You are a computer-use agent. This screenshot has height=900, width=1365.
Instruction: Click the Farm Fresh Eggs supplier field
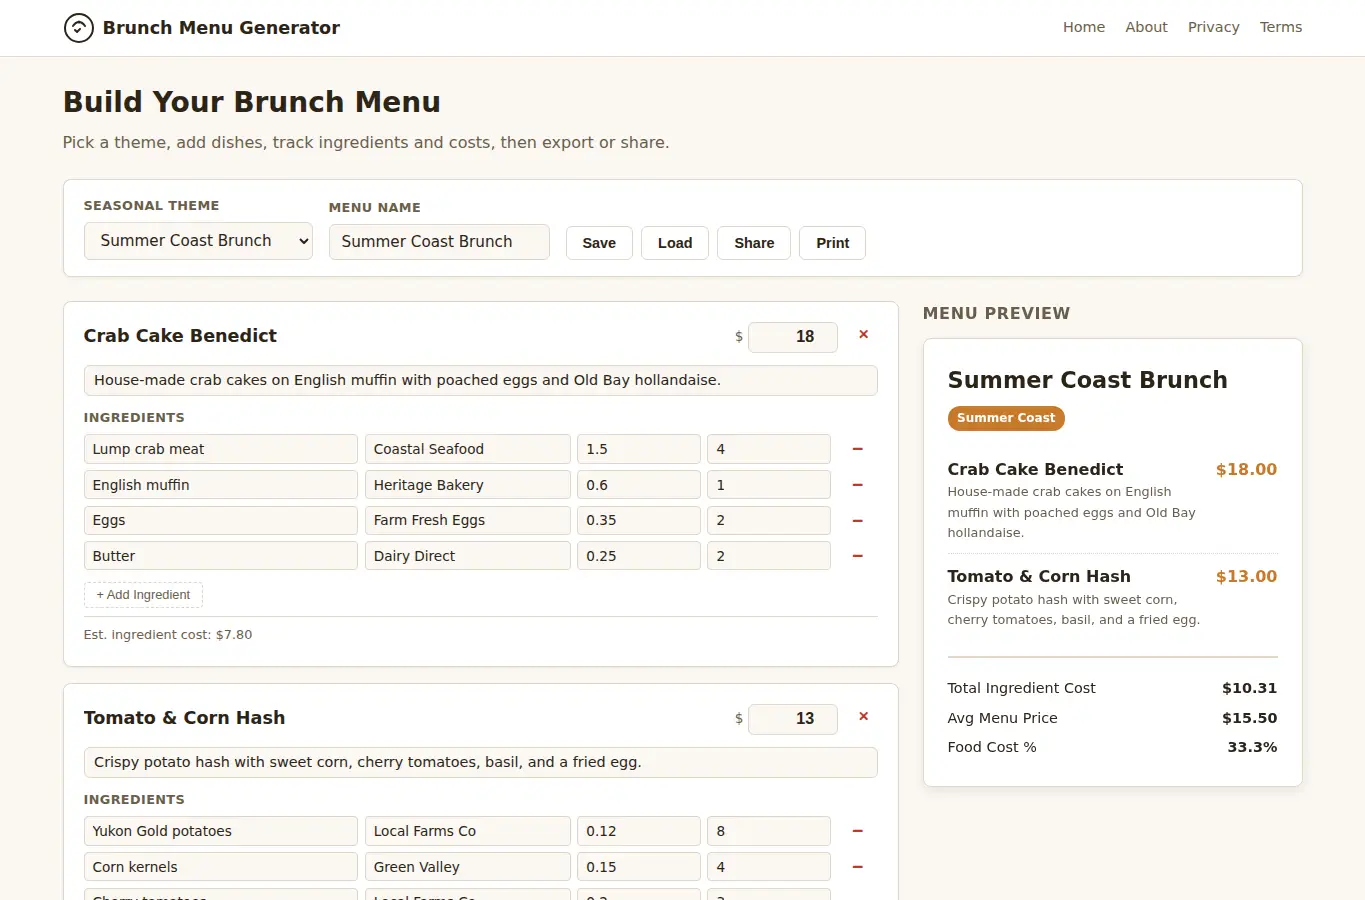point(468,520)
